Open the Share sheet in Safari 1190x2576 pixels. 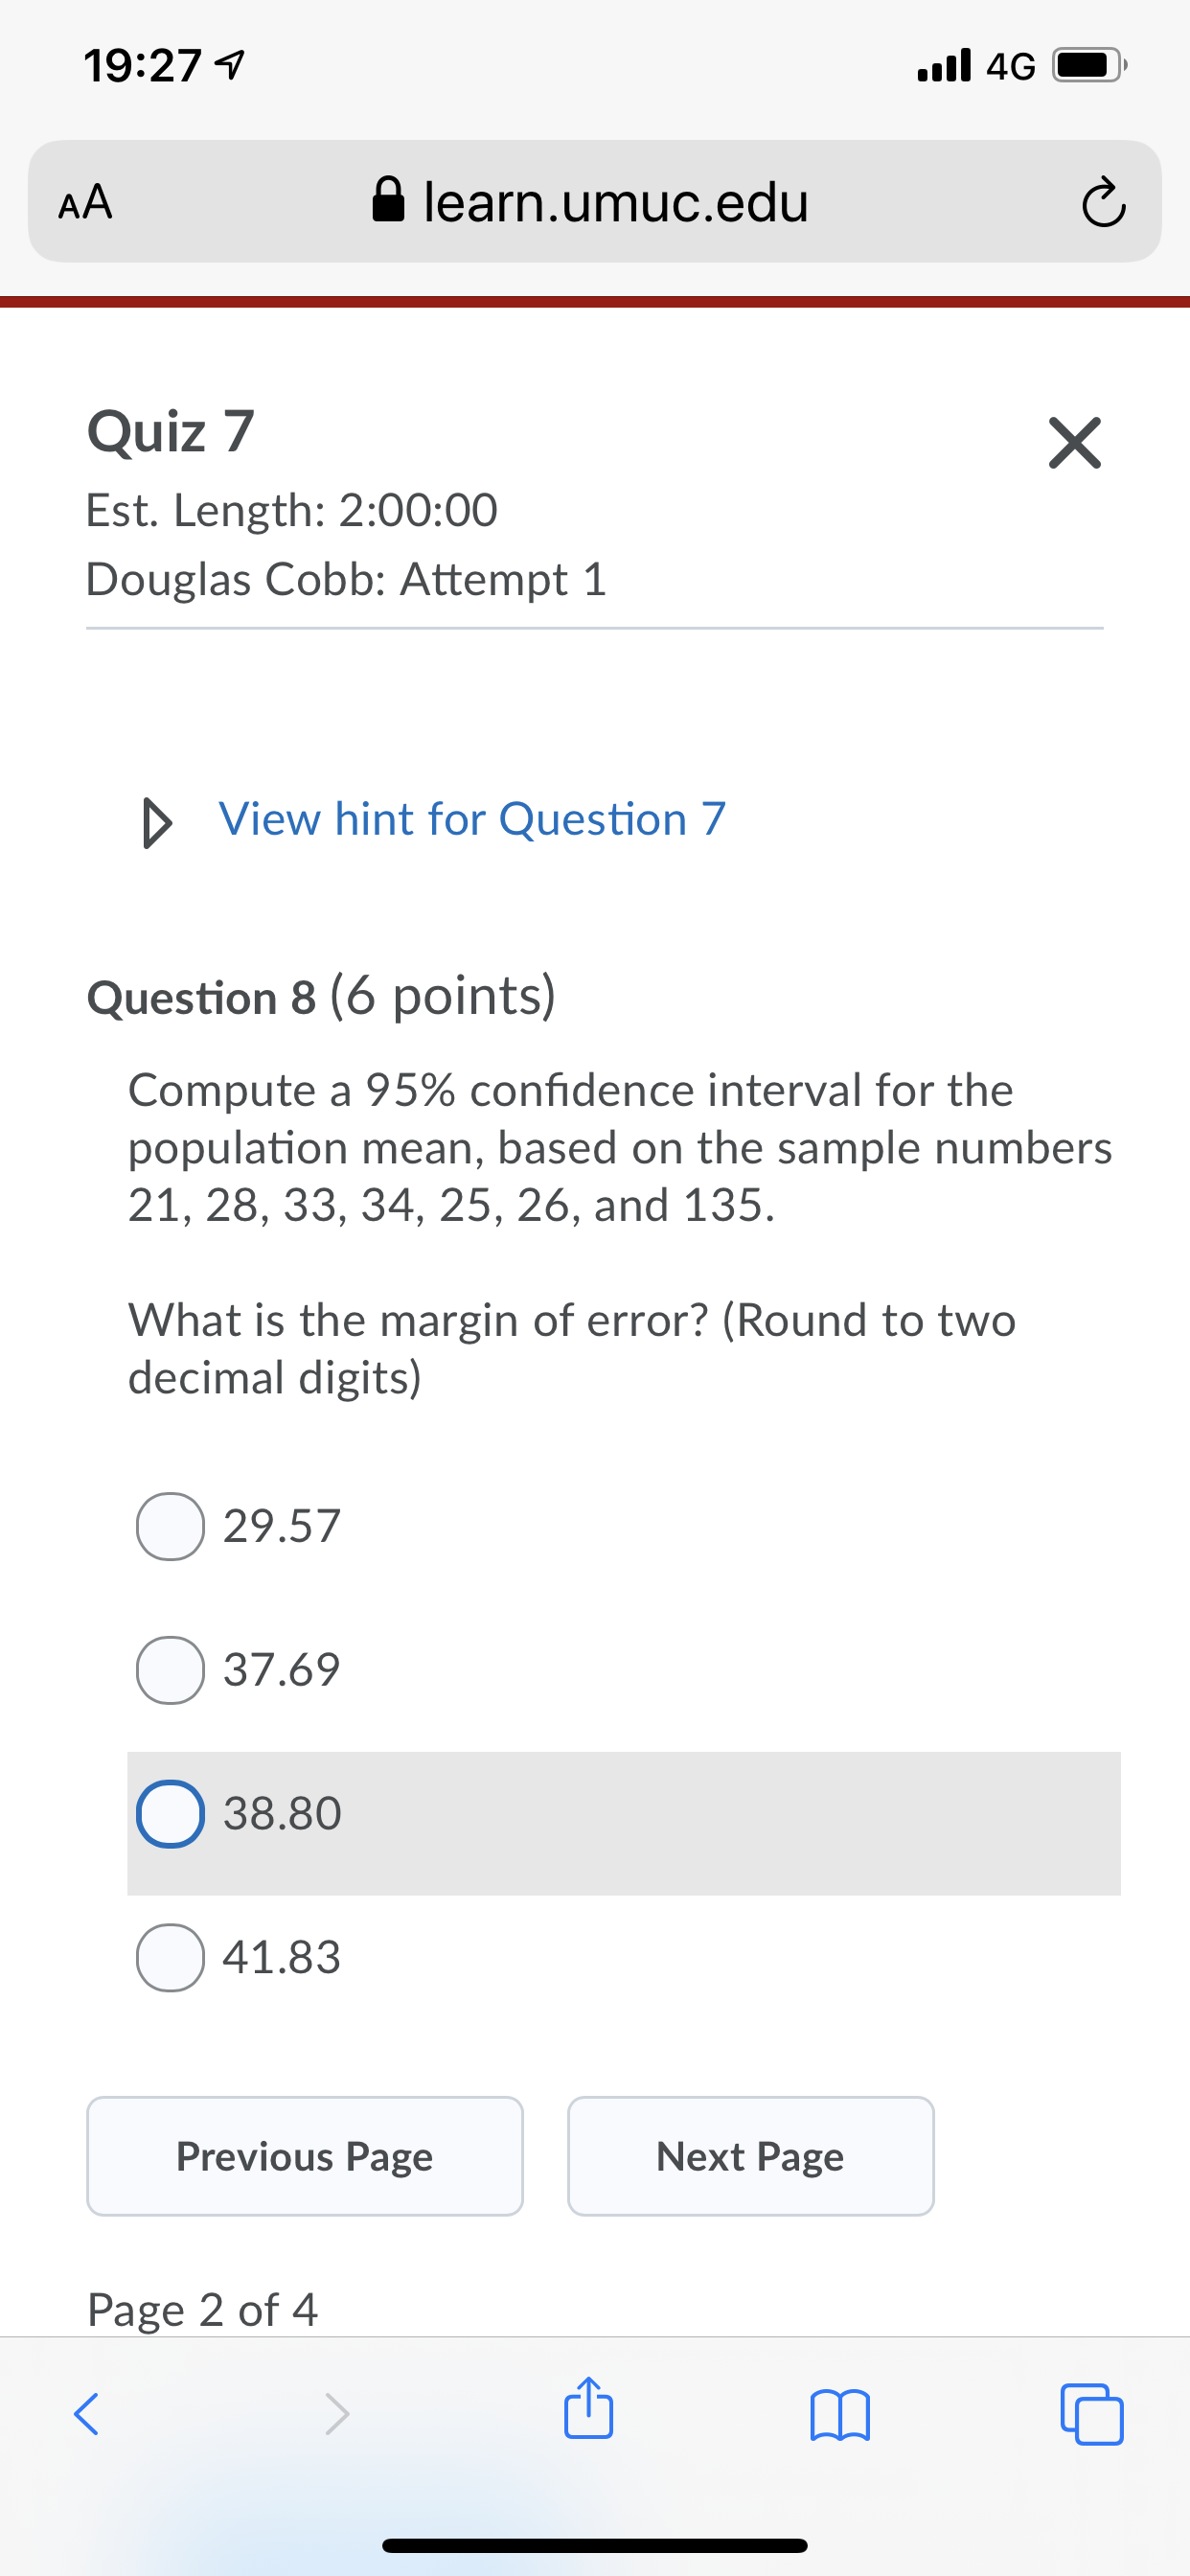pyautogui.click(x=588, y=2412)
